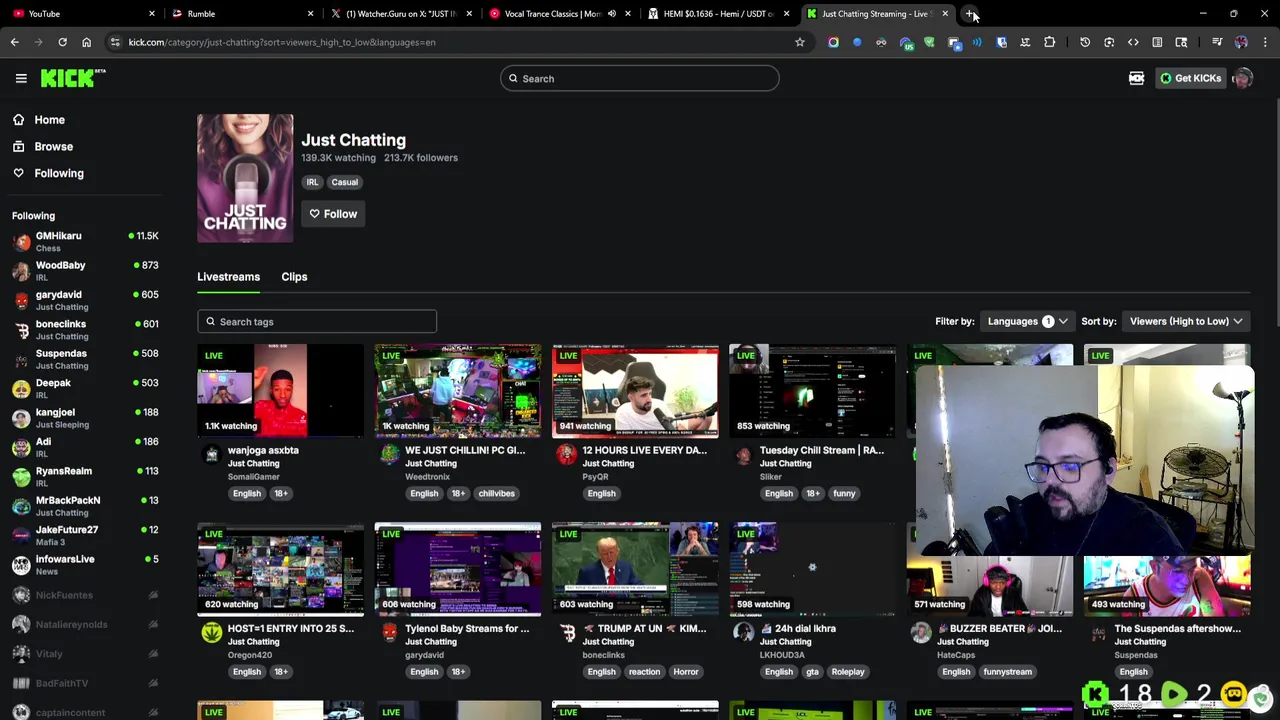
Task: Click the browser back arrow
Action: pyautogui.click(x=14, y=42)
